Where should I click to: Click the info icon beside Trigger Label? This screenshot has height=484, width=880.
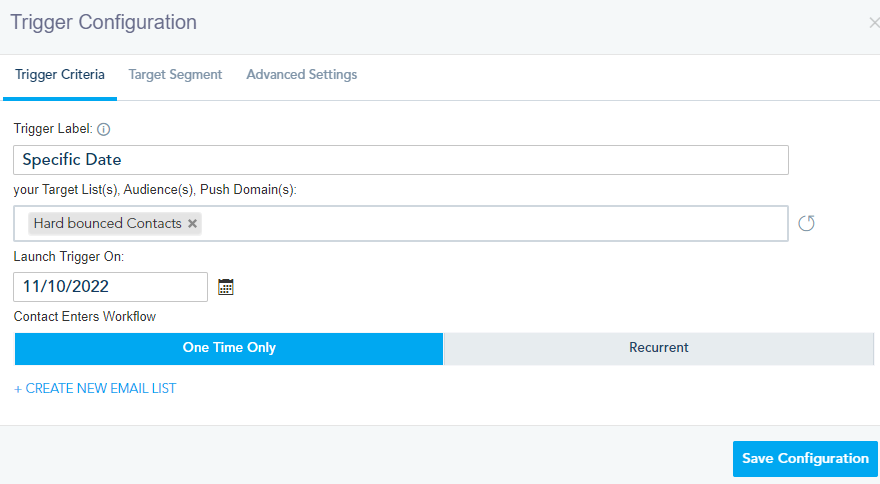(x=104, y=129)
